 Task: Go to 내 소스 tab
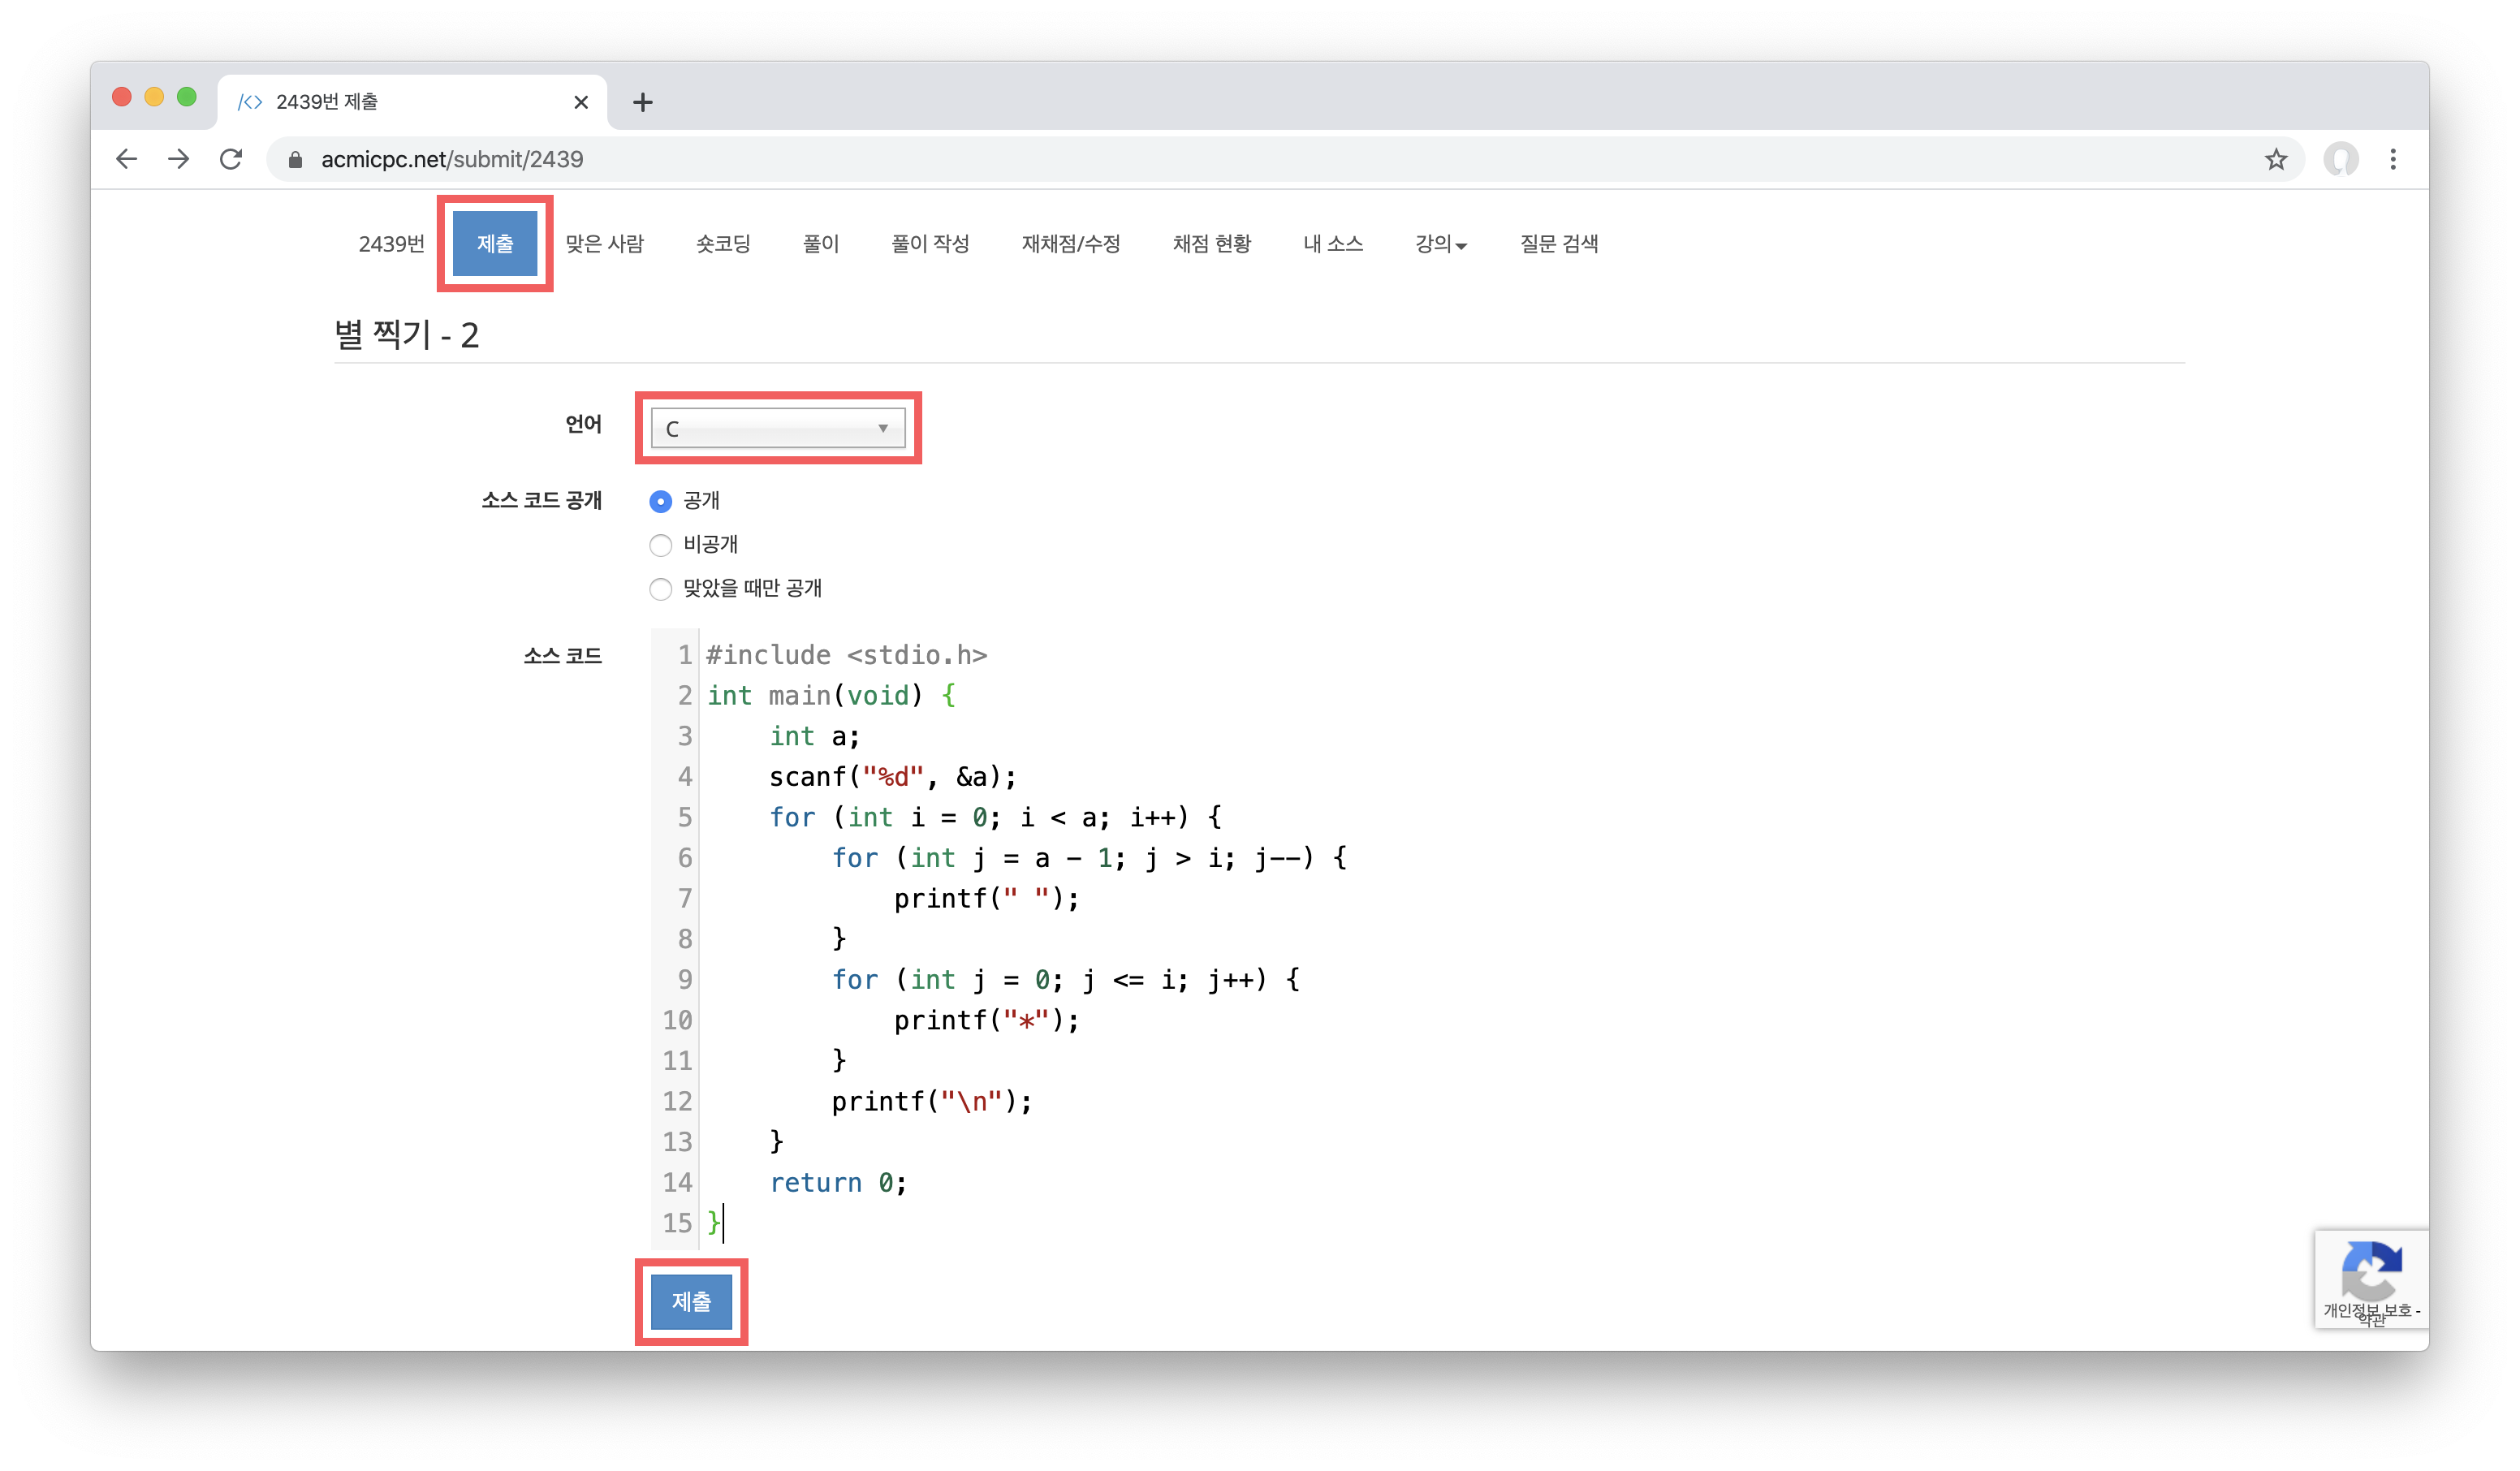click(x=1333, y=244)
